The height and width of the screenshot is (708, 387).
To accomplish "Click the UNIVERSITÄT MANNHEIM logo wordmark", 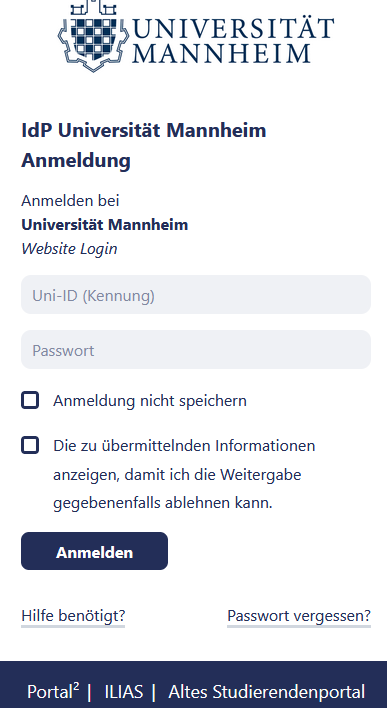I will 233,40.
